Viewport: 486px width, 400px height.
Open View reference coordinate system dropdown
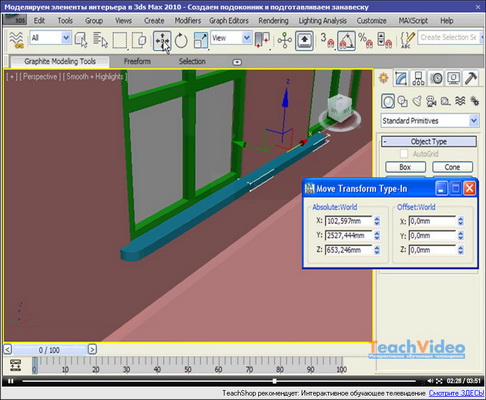pyautogui.click(x=231, y=38)
